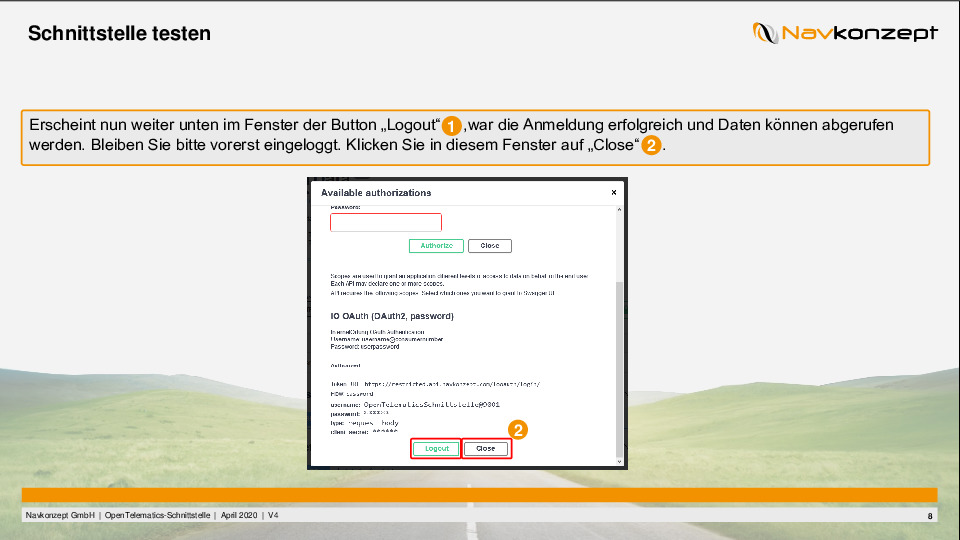Dismiss the Available authorizations dialog via X

click(614, 192)
